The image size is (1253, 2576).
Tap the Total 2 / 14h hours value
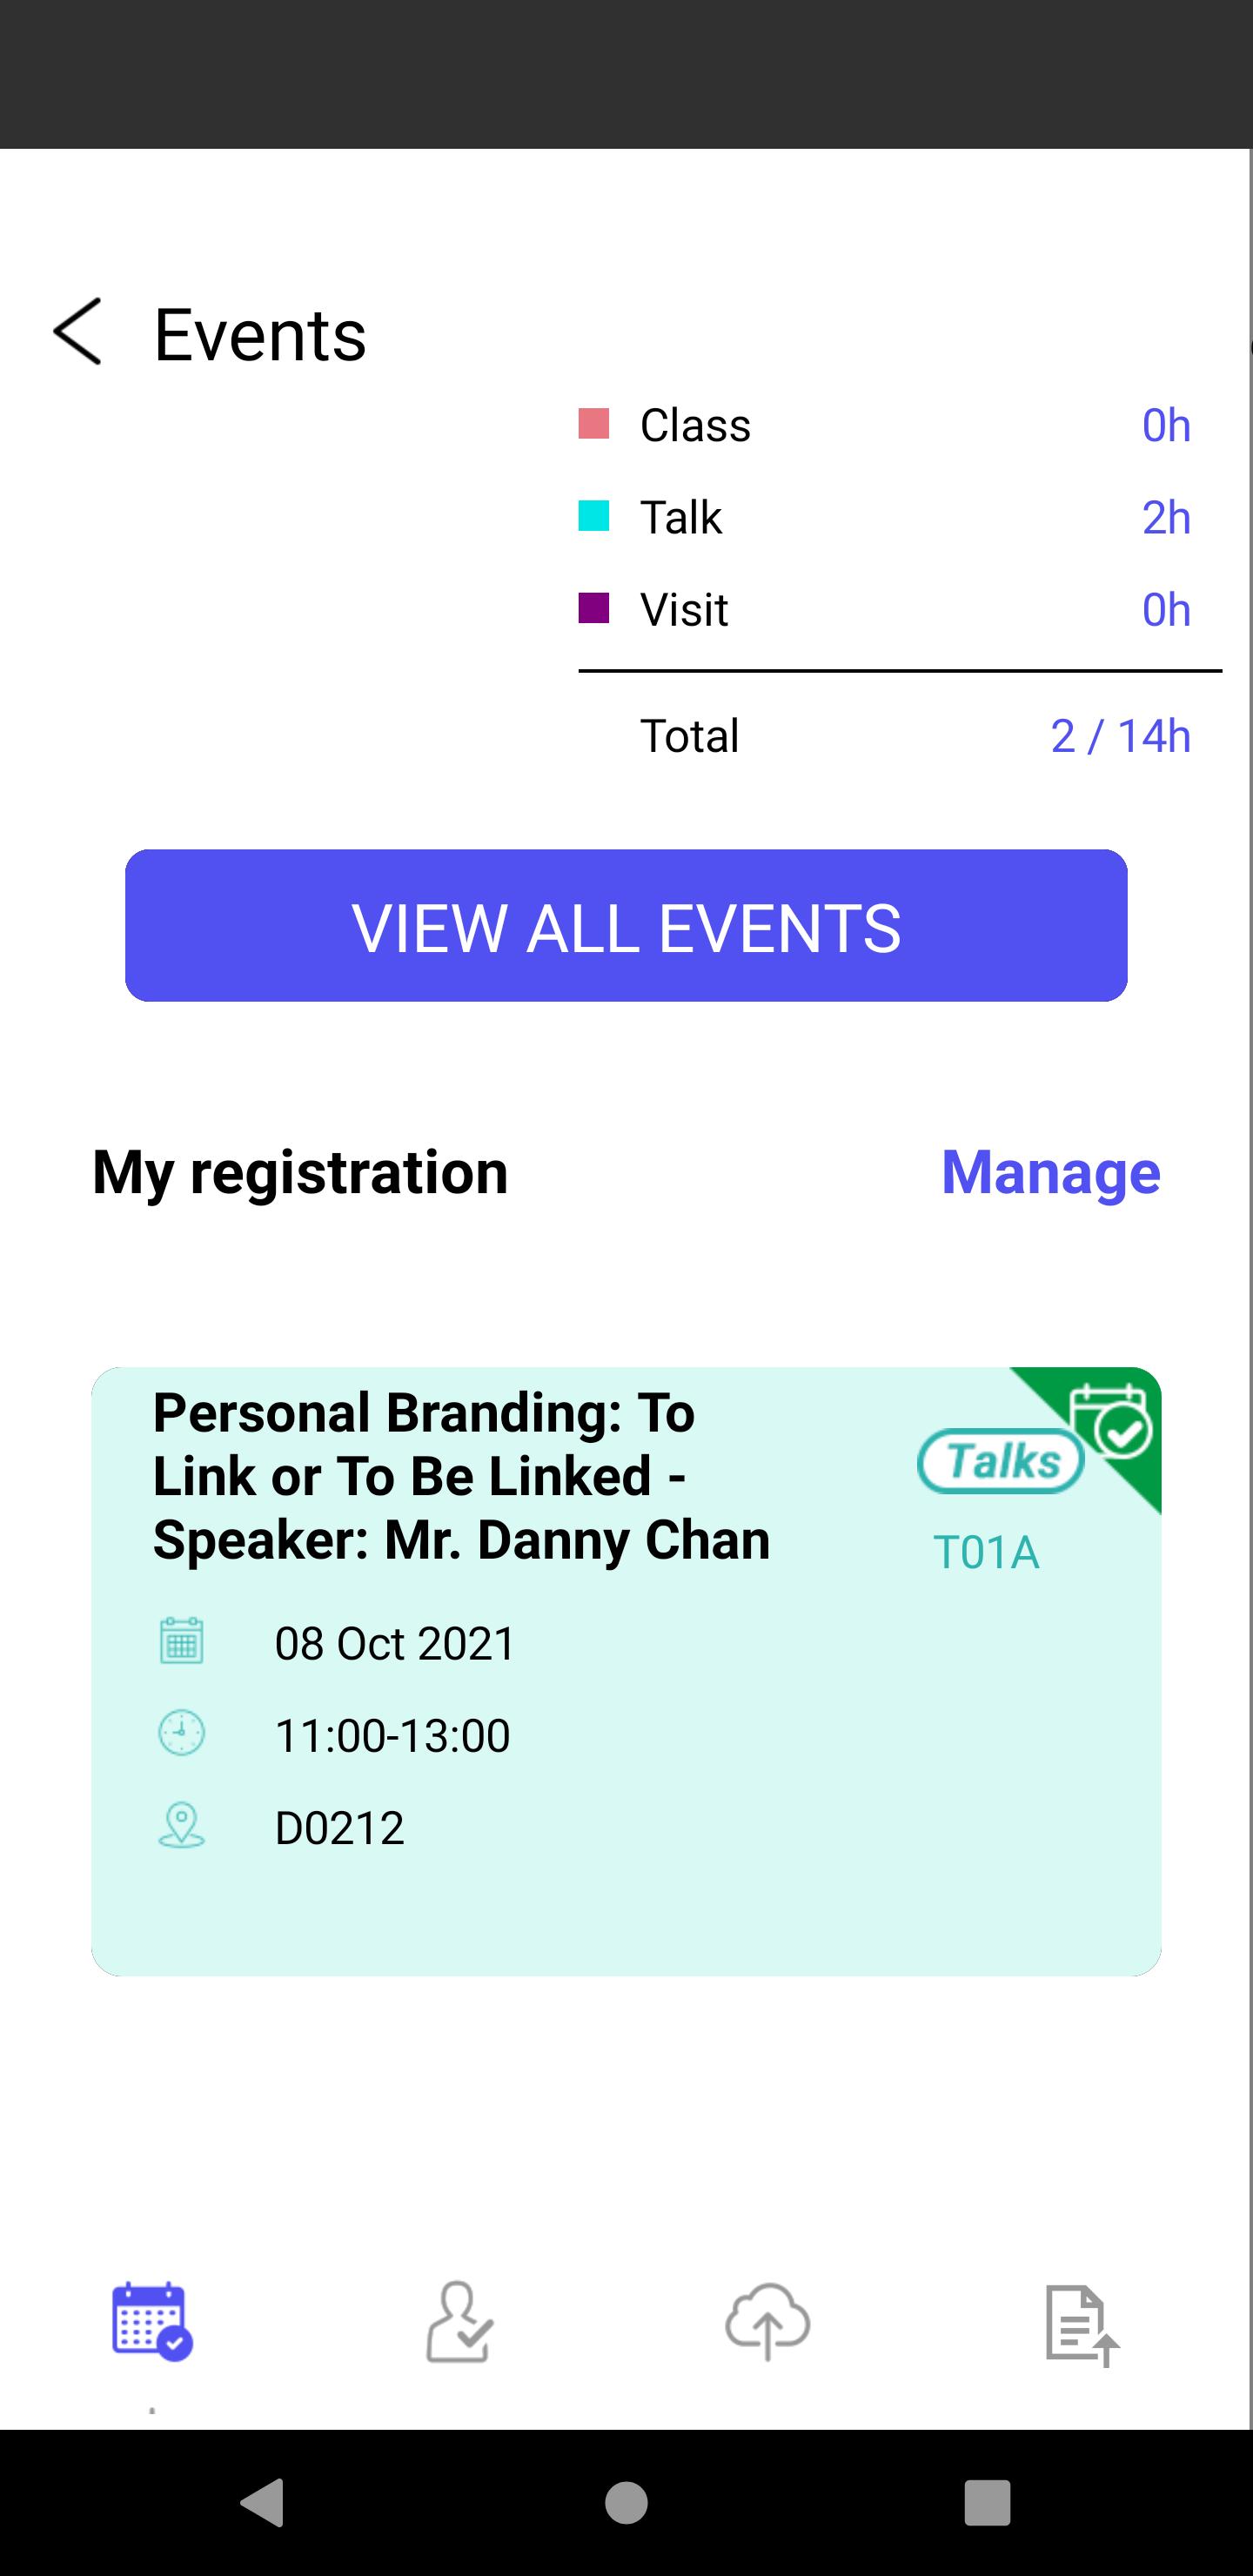coord(1120,736)
